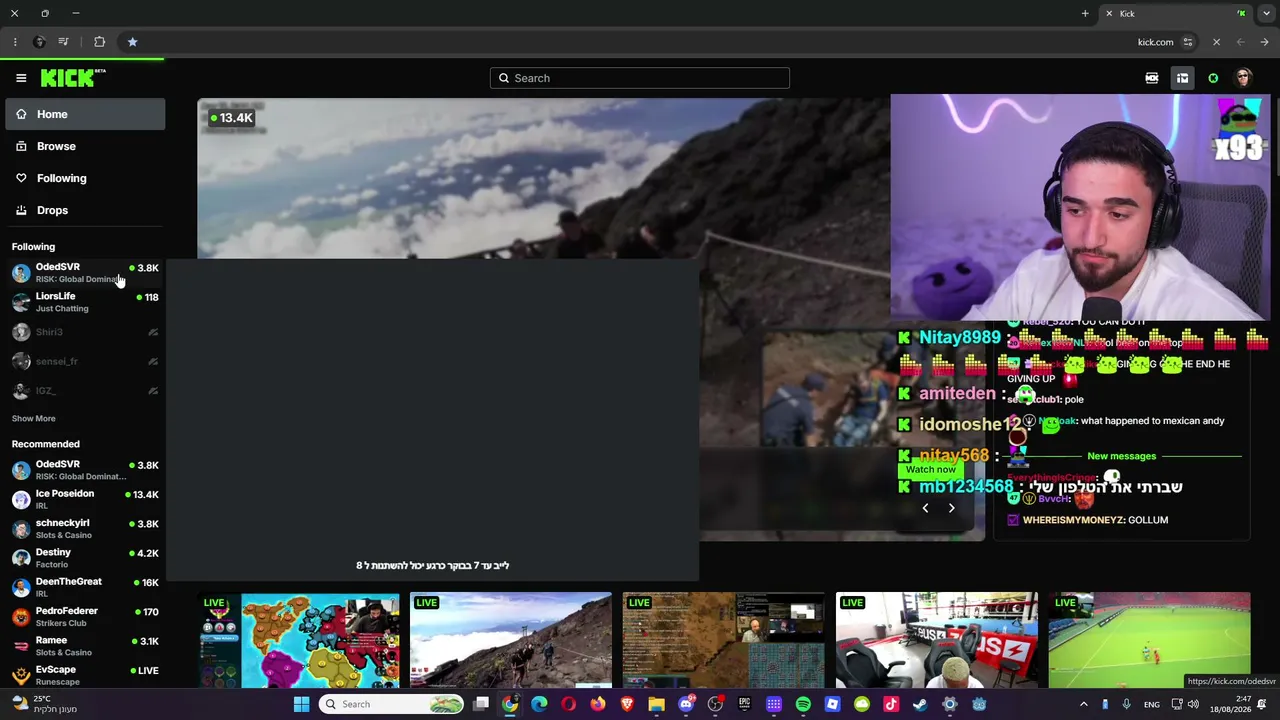Open LiorsLife channel under Following
This screenshot has width=1280, height=720.
click(x=85, y=302)
